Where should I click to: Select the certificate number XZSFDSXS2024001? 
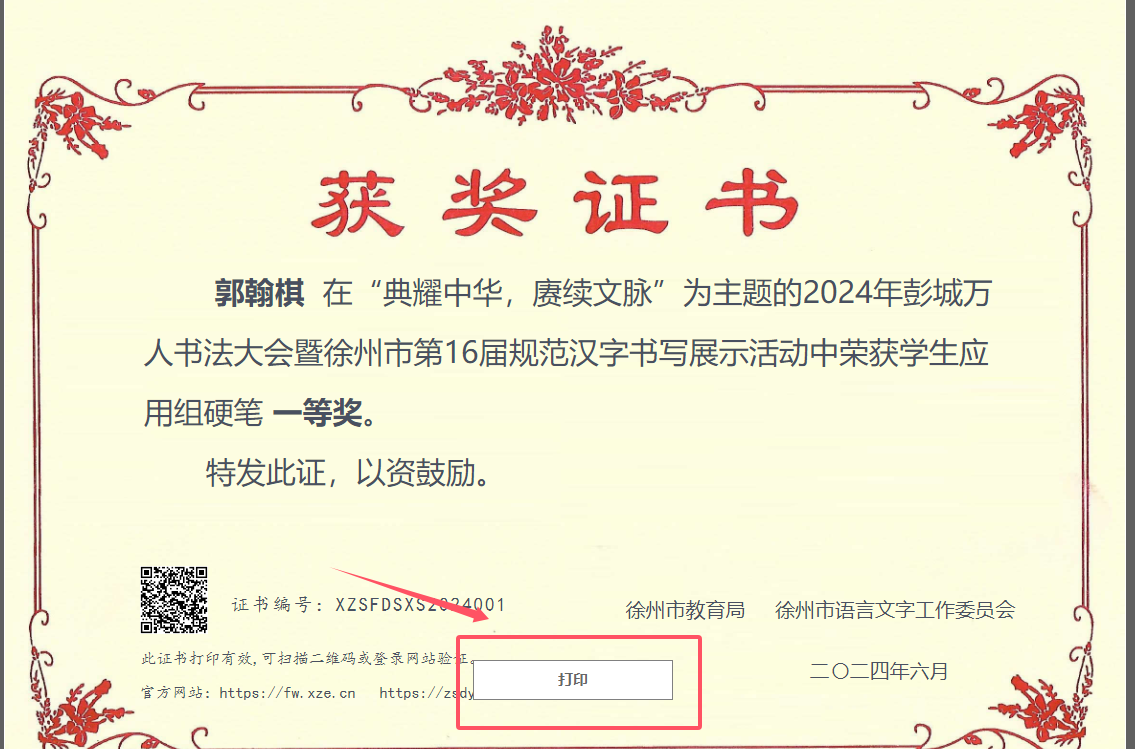tap(420, 605)
